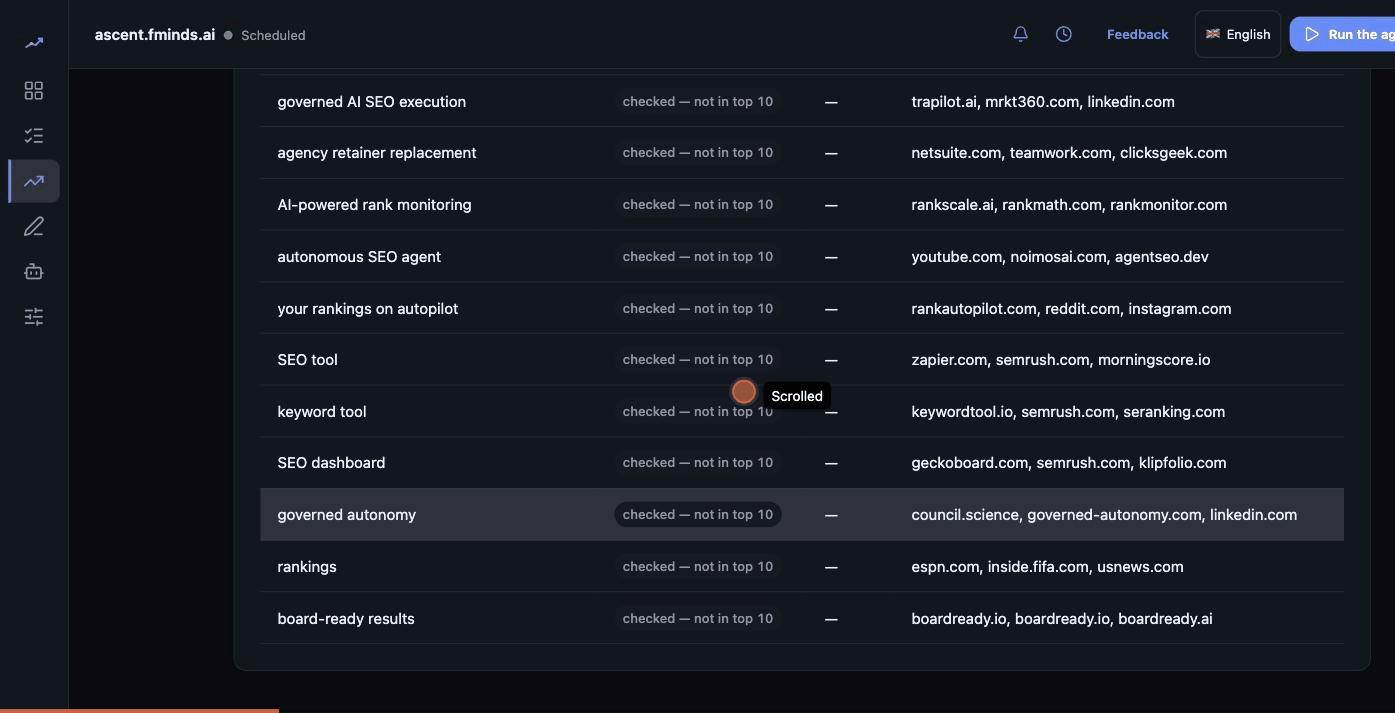Select the agency retainer replacement keyword
This screenshot has width=1395, height=713.
coord(377,153)
